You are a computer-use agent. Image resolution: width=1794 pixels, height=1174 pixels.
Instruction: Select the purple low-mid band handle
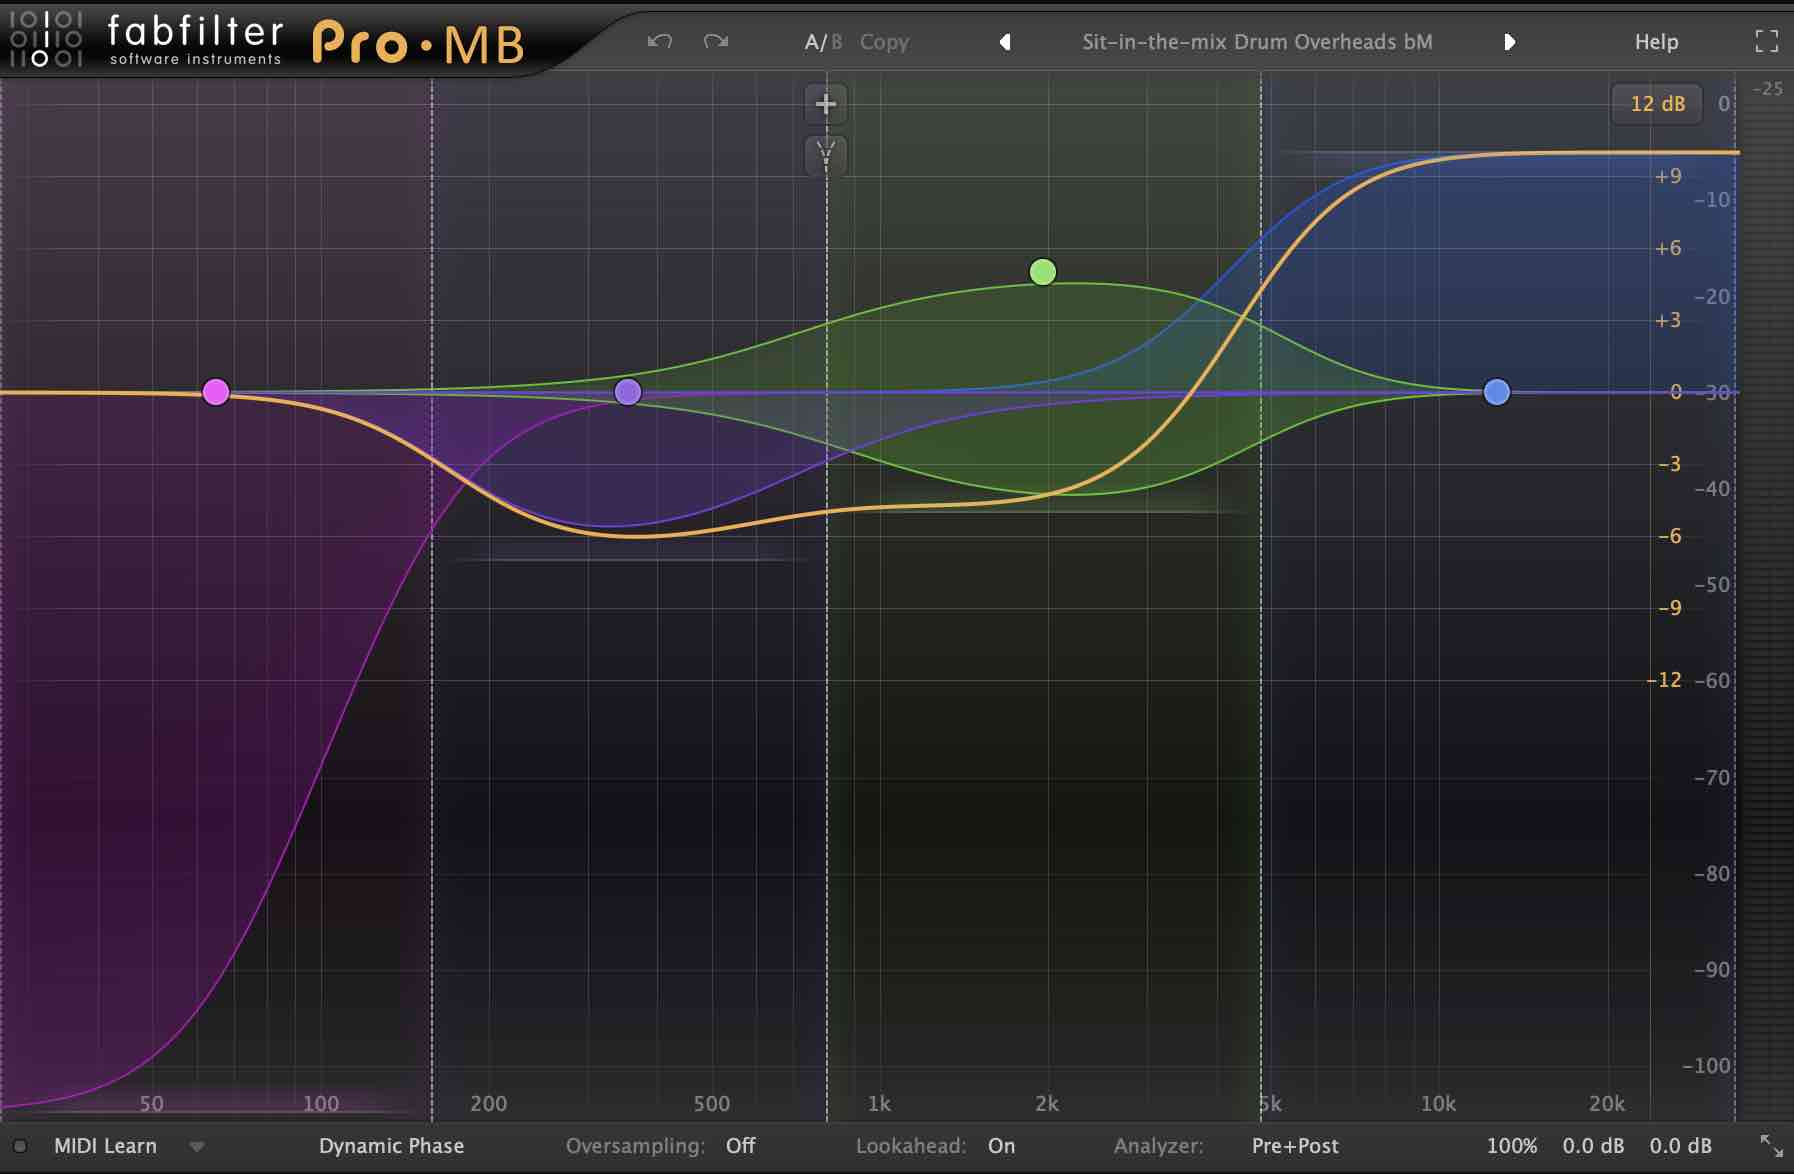pos(628,392)
